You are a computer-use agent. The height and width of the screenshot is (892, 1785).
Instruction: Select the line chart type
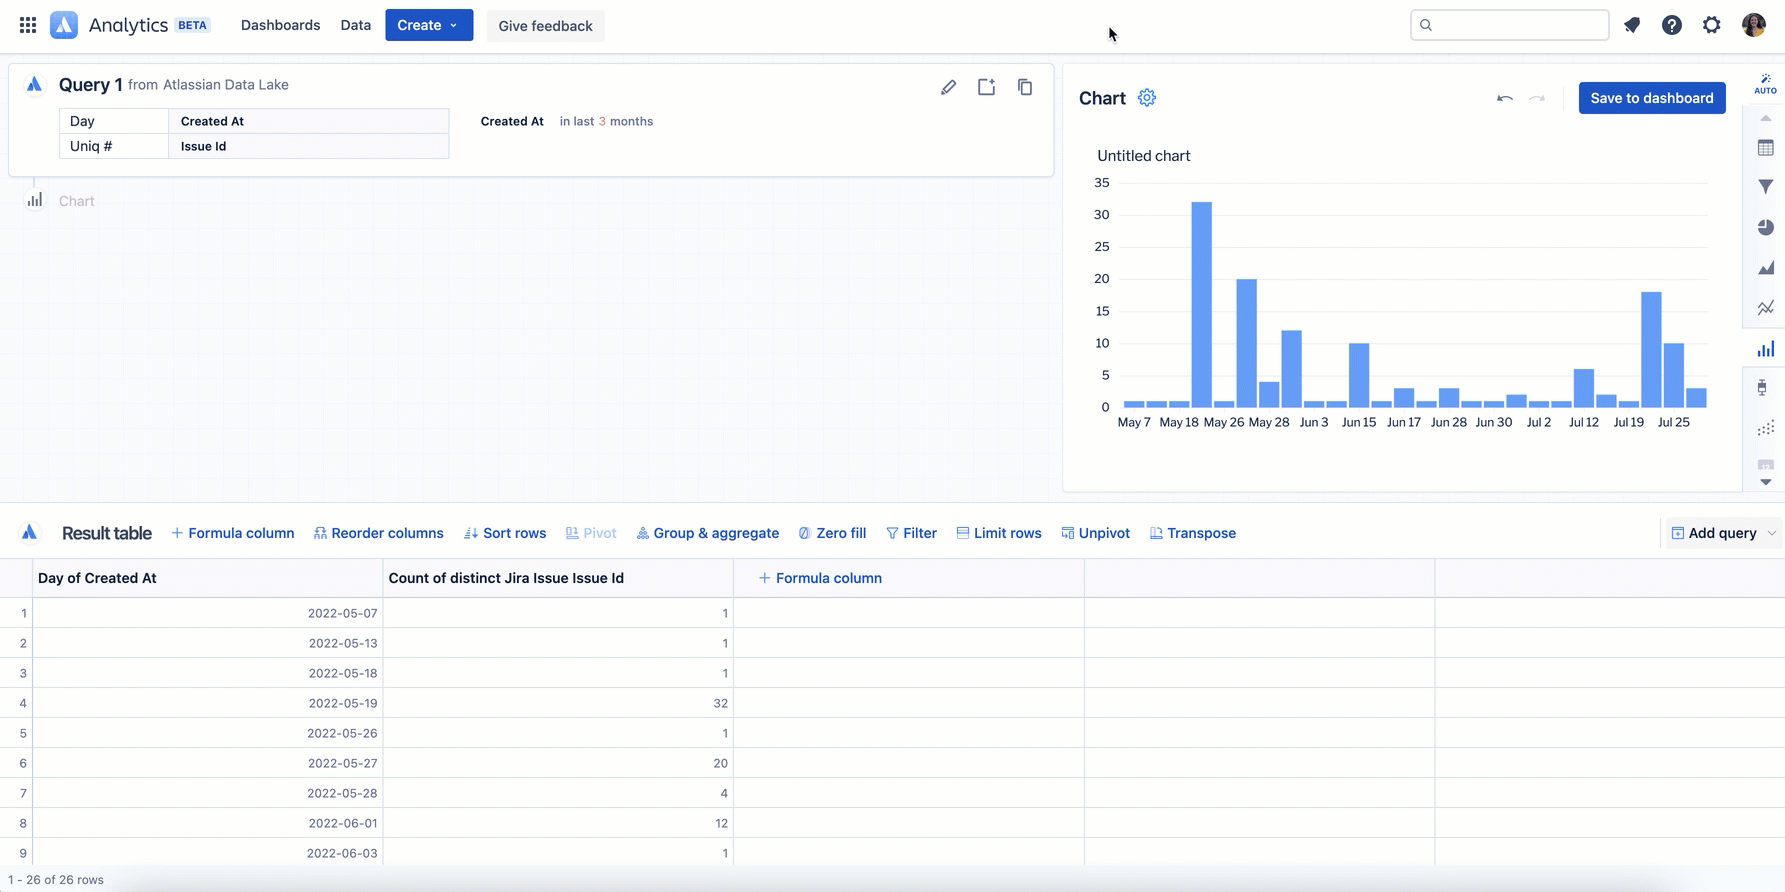pyautogui.click(x=1766, y=308)
